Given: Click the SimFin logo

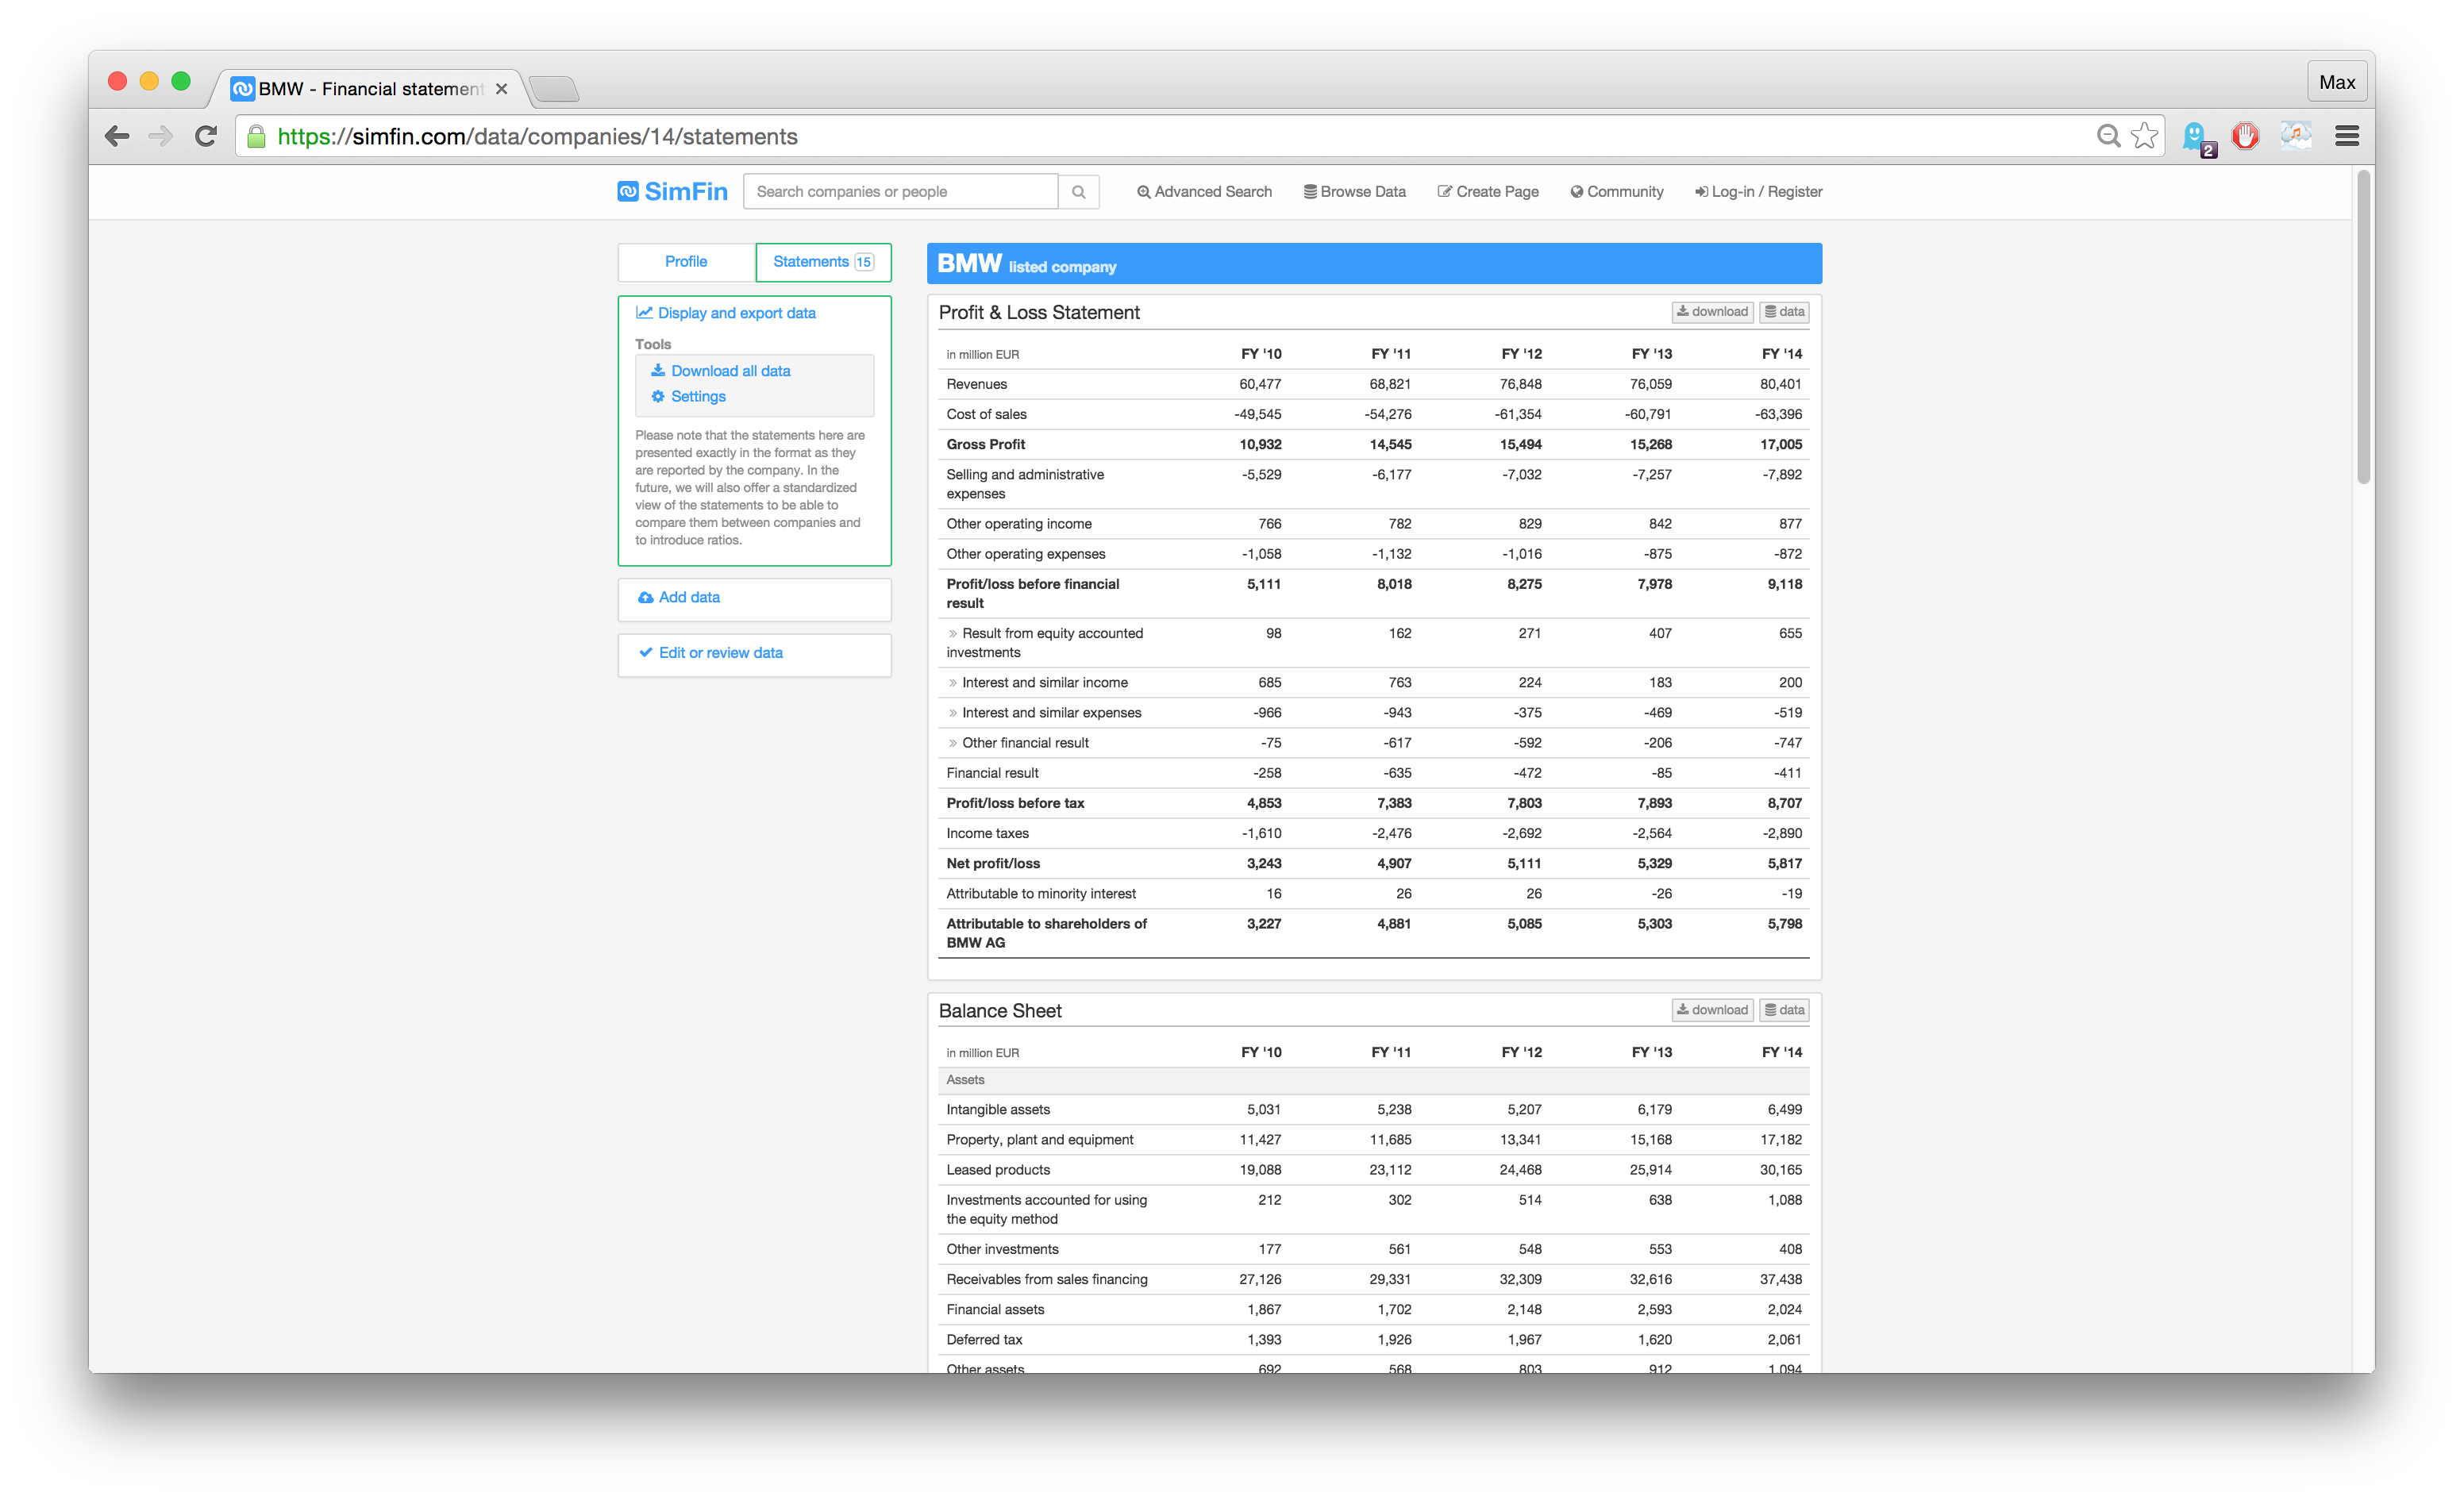Looking at the screenshot, I should pos(672,192).
